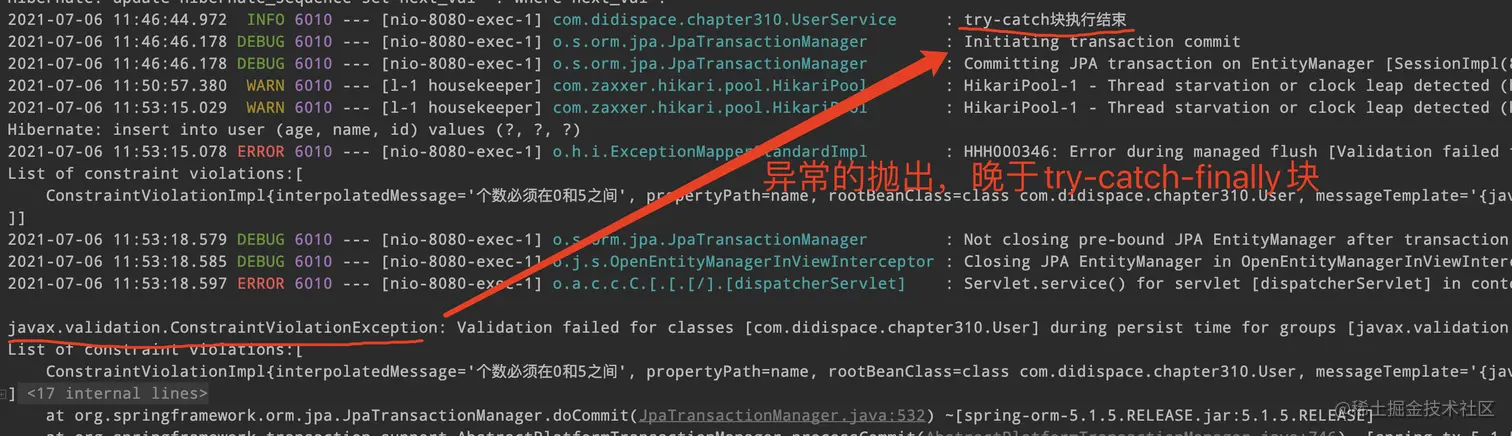Click the javax.validation.ConstraintViolationException class name
Image resolution: width=1512 pixels, height=436 pixels.
point(222,328)
